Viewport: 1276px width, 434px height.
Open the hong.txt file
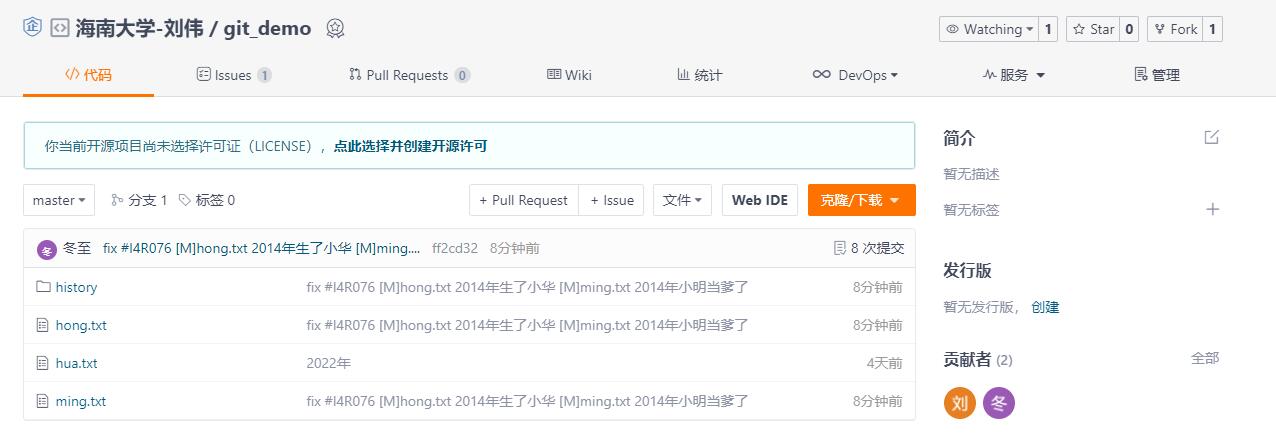click(x=81, y=325)
